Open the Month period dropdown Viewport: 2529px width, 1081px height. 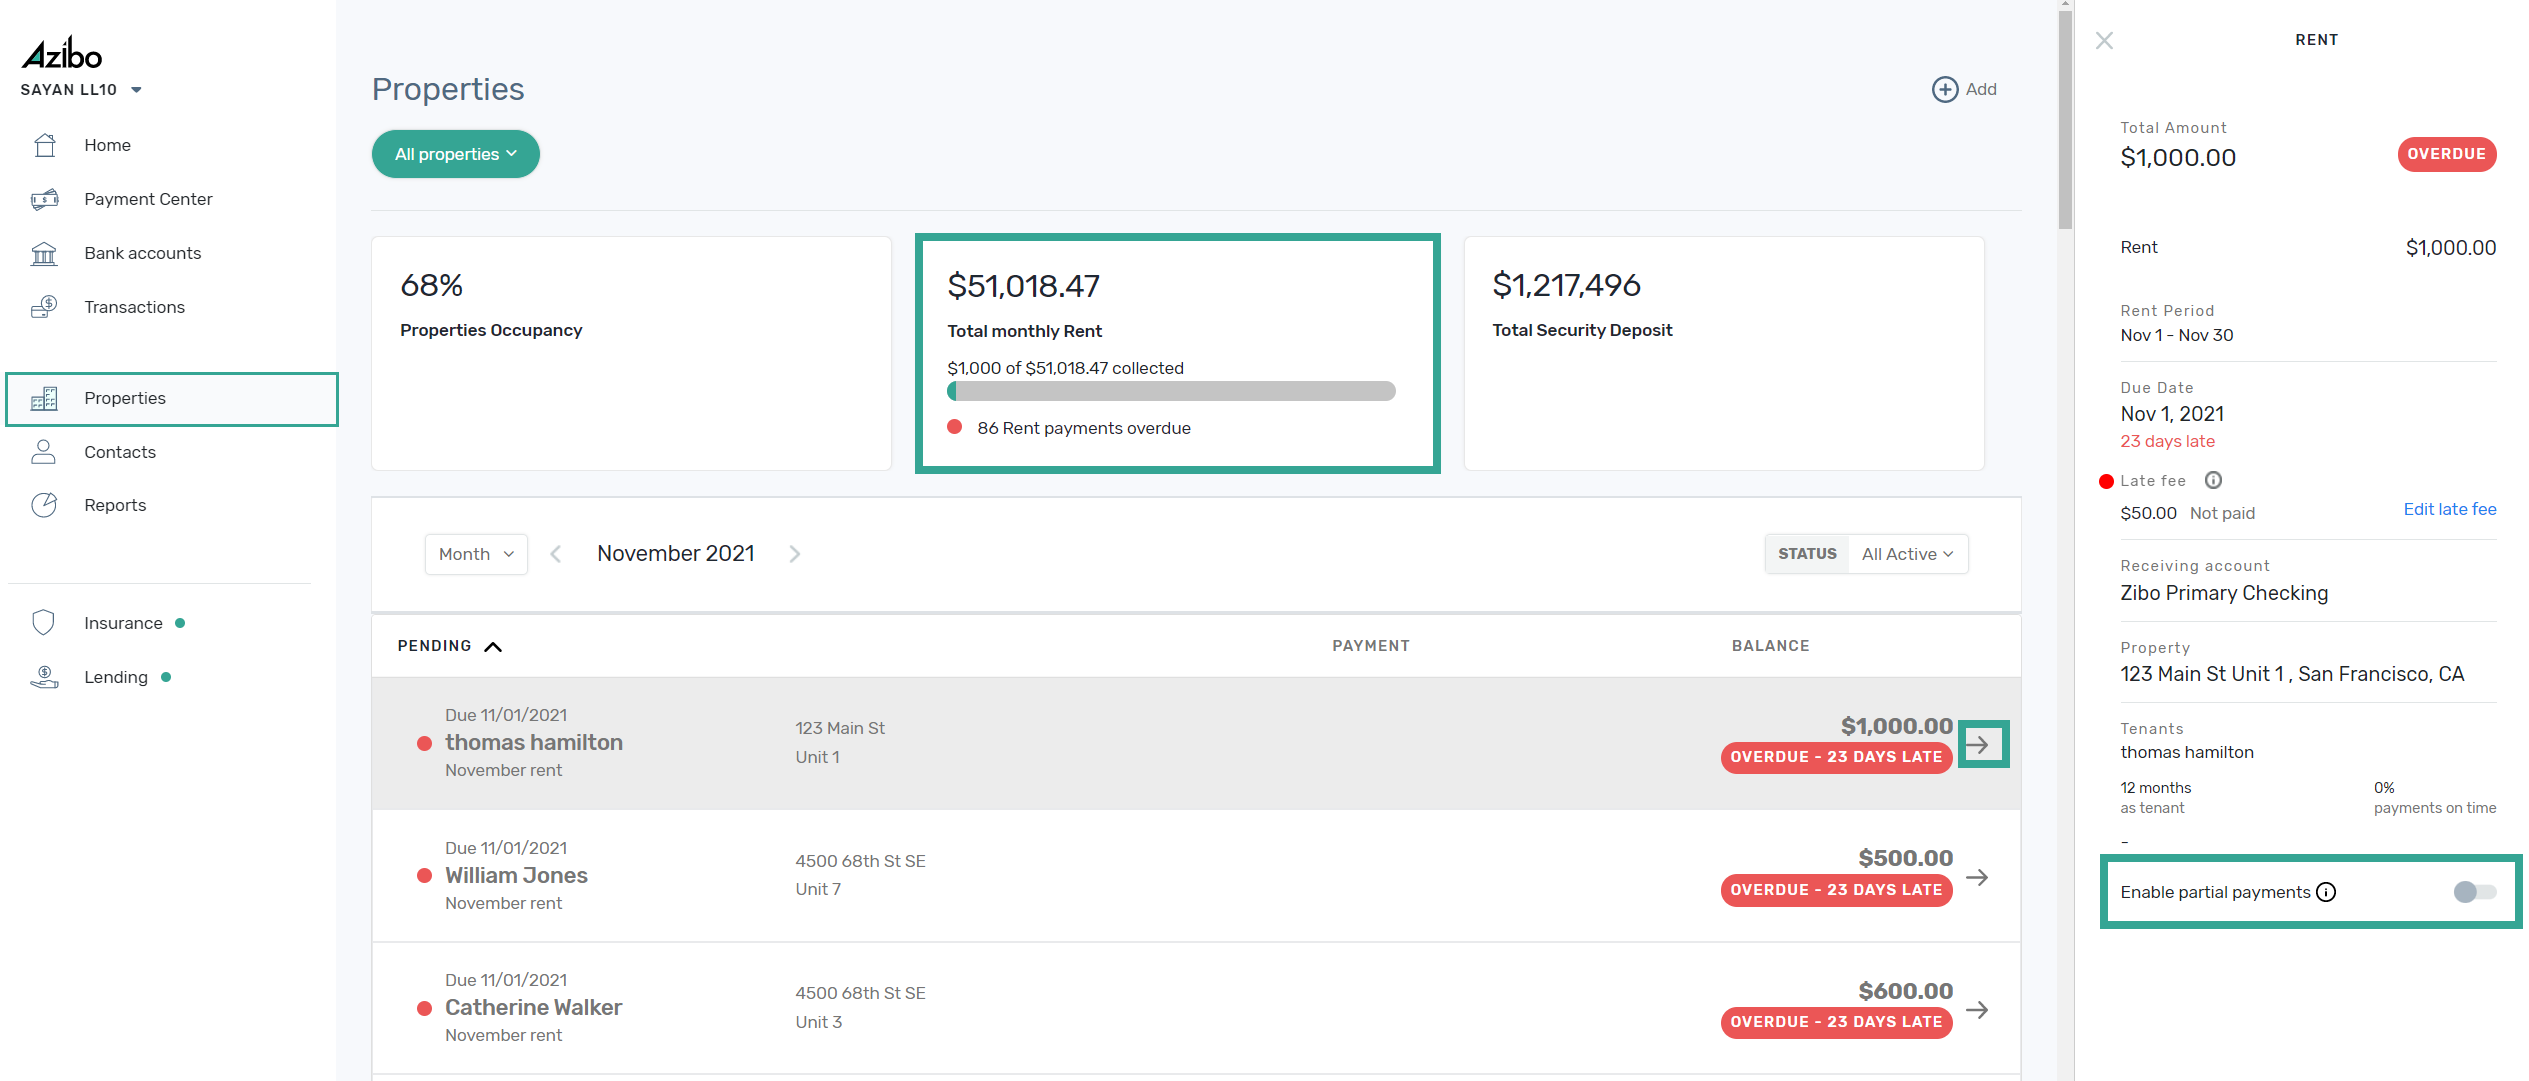pyautogui.click(x=476, y=554)
